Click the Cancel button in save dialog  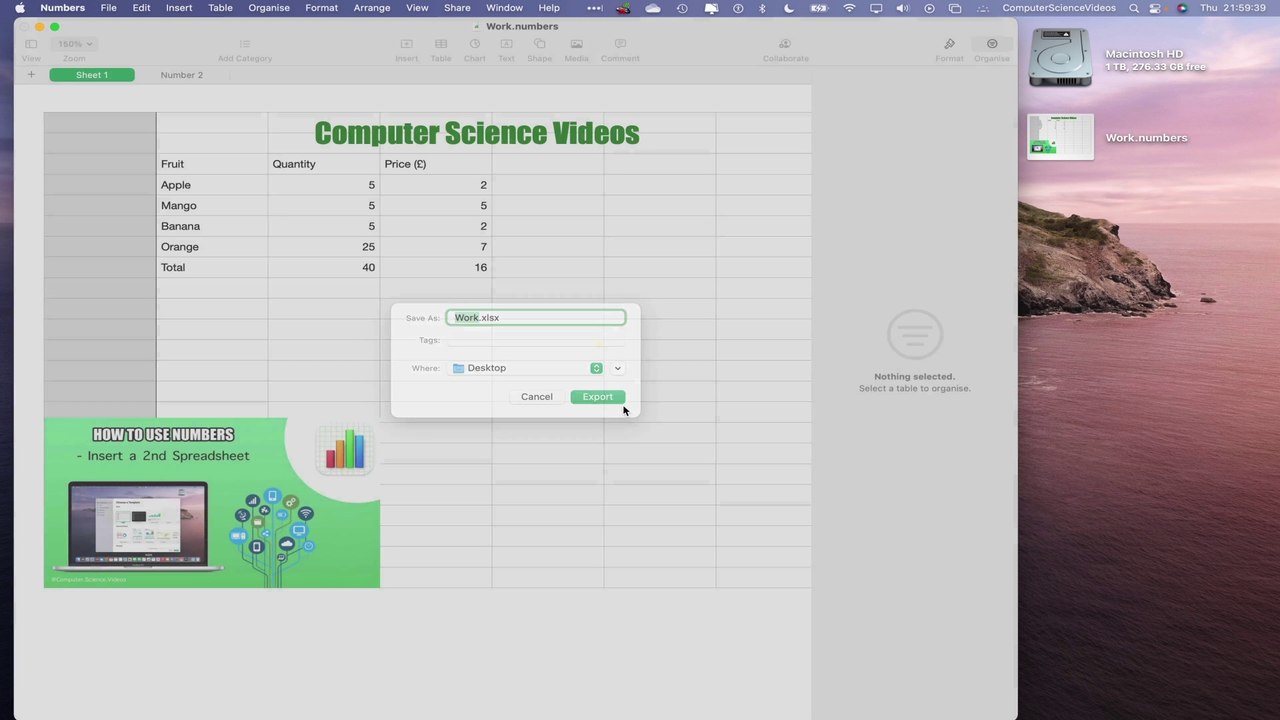coord(536,397)
